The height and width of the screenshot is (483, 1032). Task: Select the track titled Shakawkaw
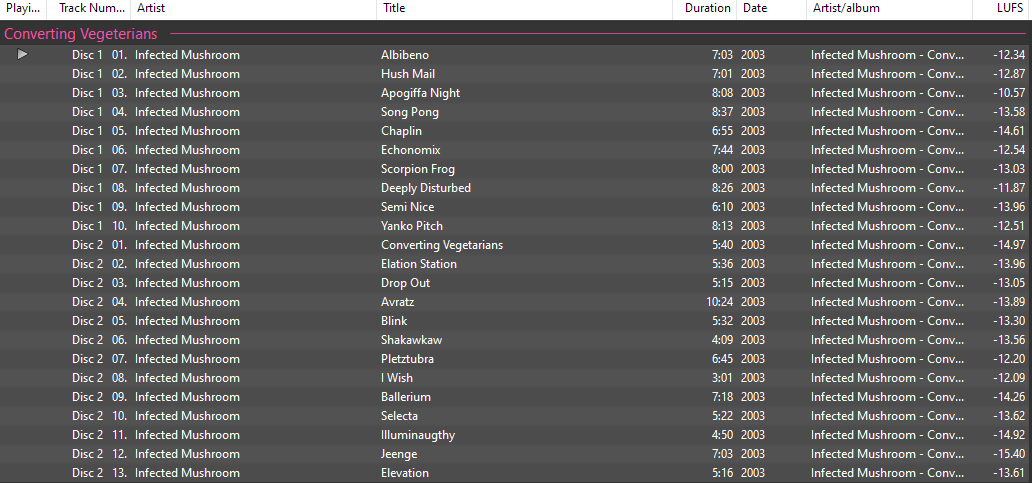pos(411,340)
